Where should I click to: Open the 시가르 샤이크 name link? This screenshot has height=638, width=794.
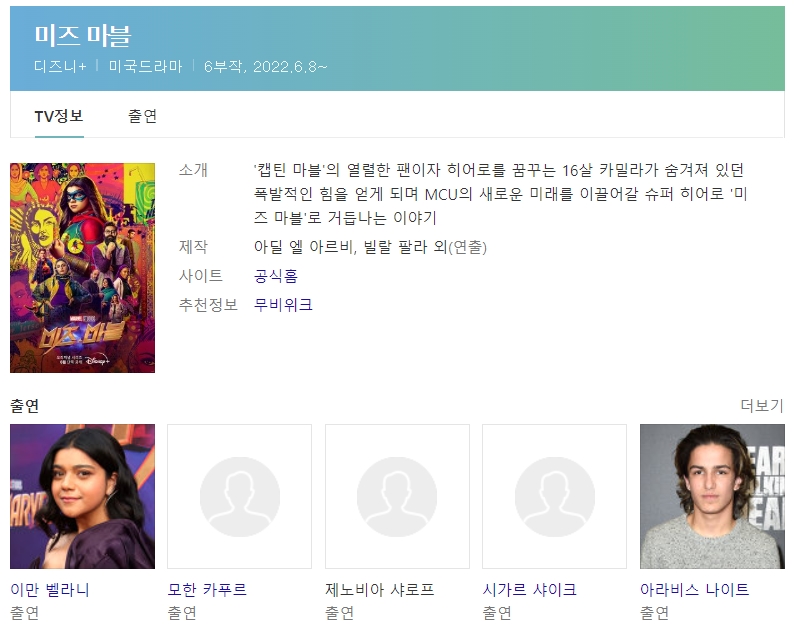pyautogui.click(x=529, y=589)
